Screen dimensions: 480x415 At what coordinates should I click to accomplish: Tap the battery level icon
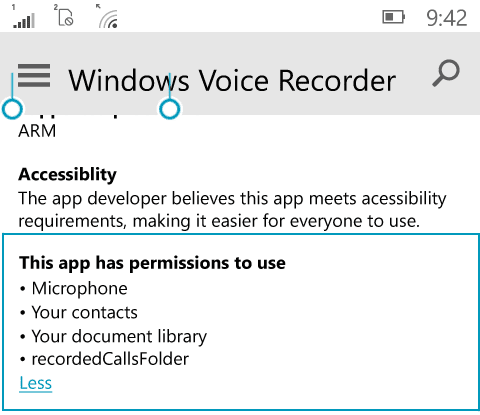(x=393, y=17)
